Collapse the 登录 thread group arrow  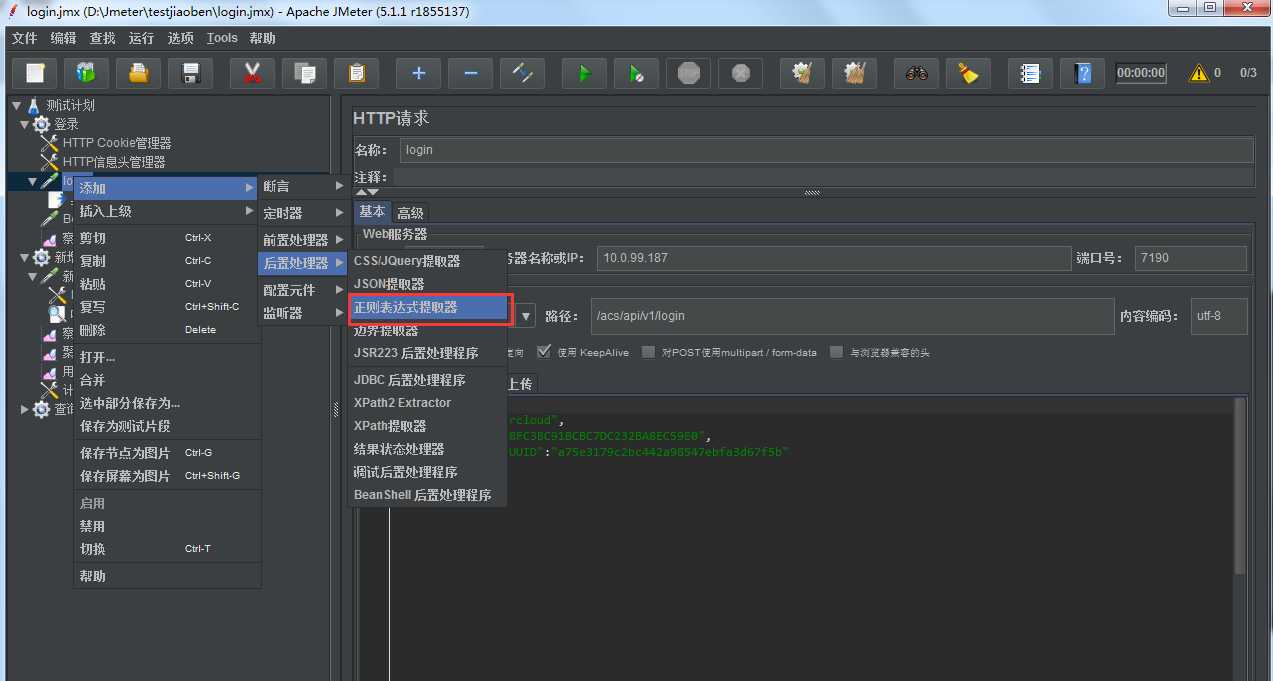(25, 124)
